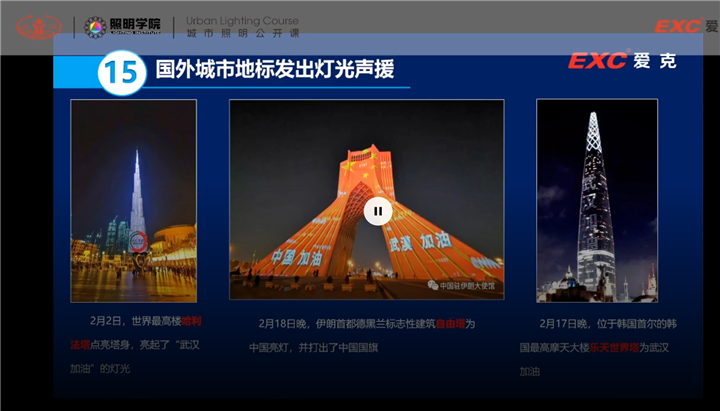Click the number 15 circle badge
The width and height of the screenshot is (720, 411).
pos(117,73)
